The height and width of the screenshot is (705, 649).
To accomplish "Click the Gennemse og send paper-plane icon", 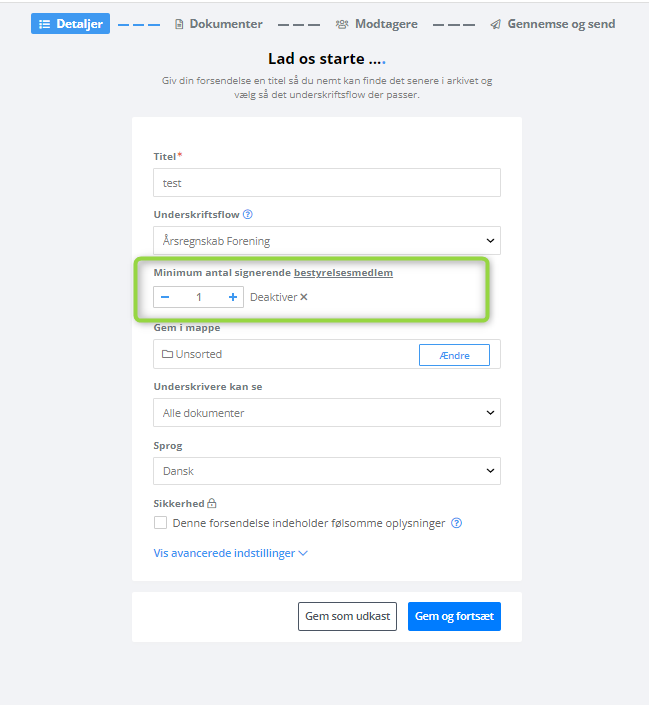I will [x=495, y=24].
